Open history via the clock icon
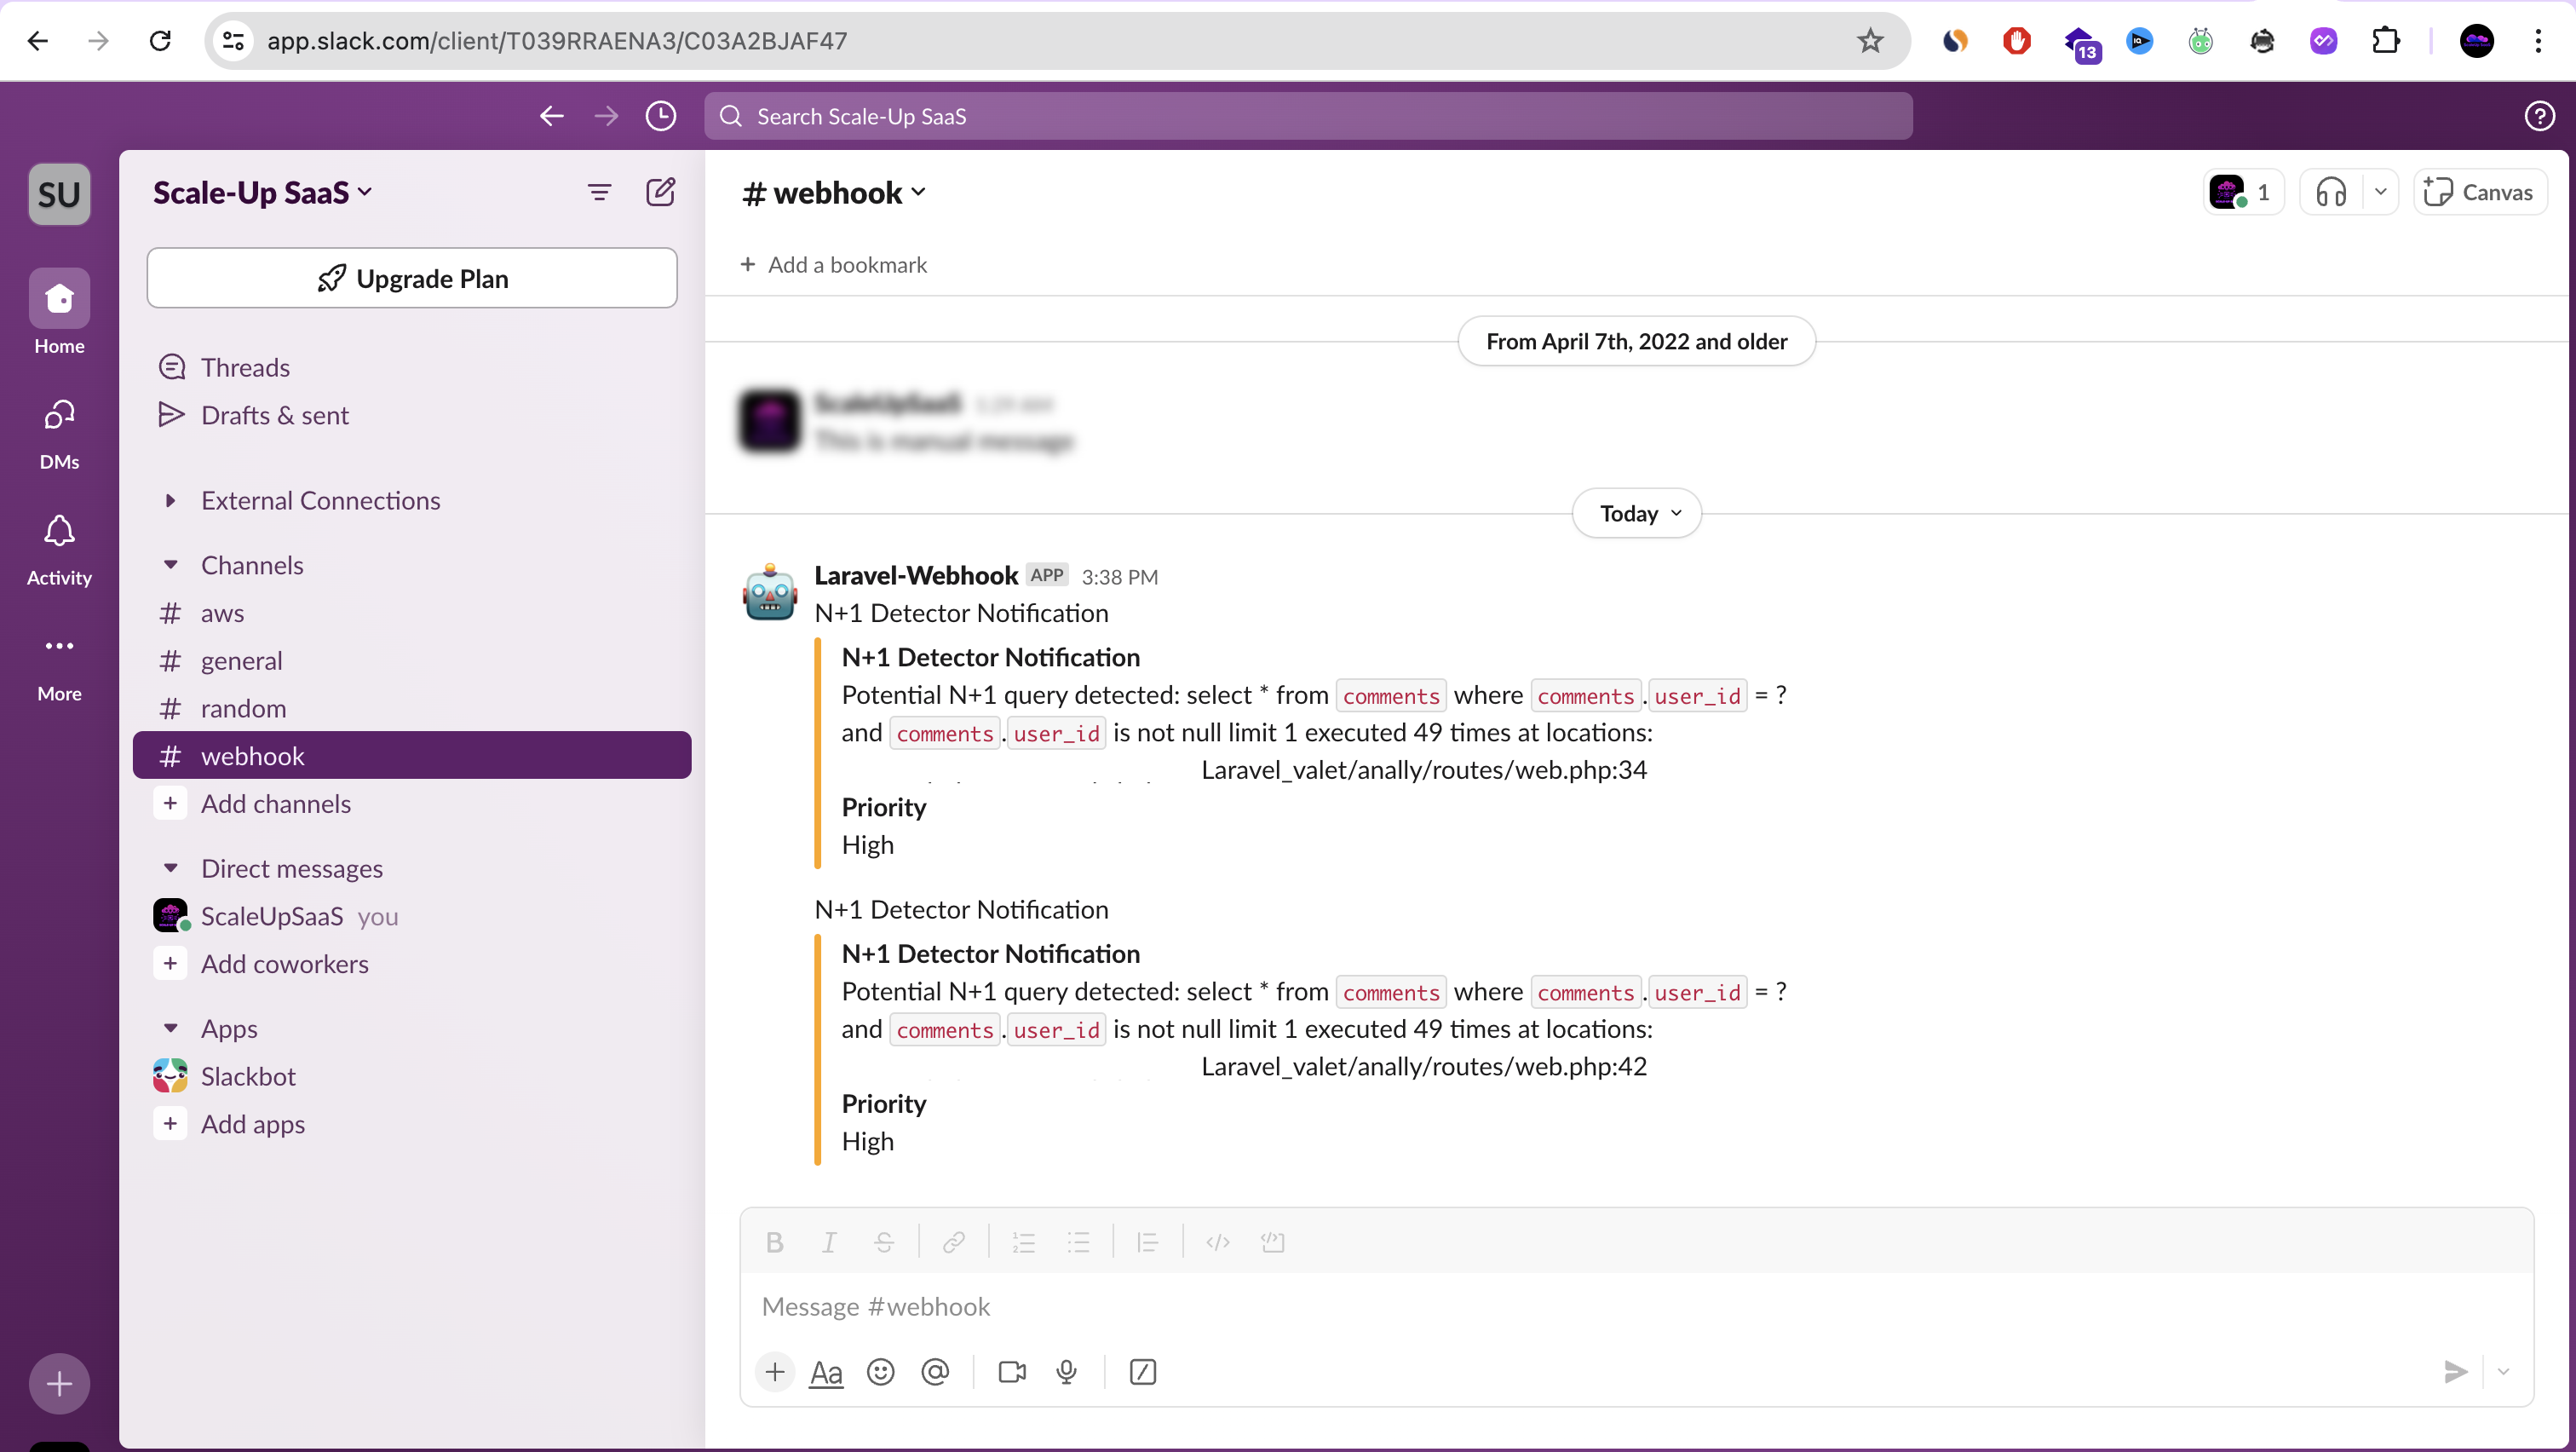 661,116
